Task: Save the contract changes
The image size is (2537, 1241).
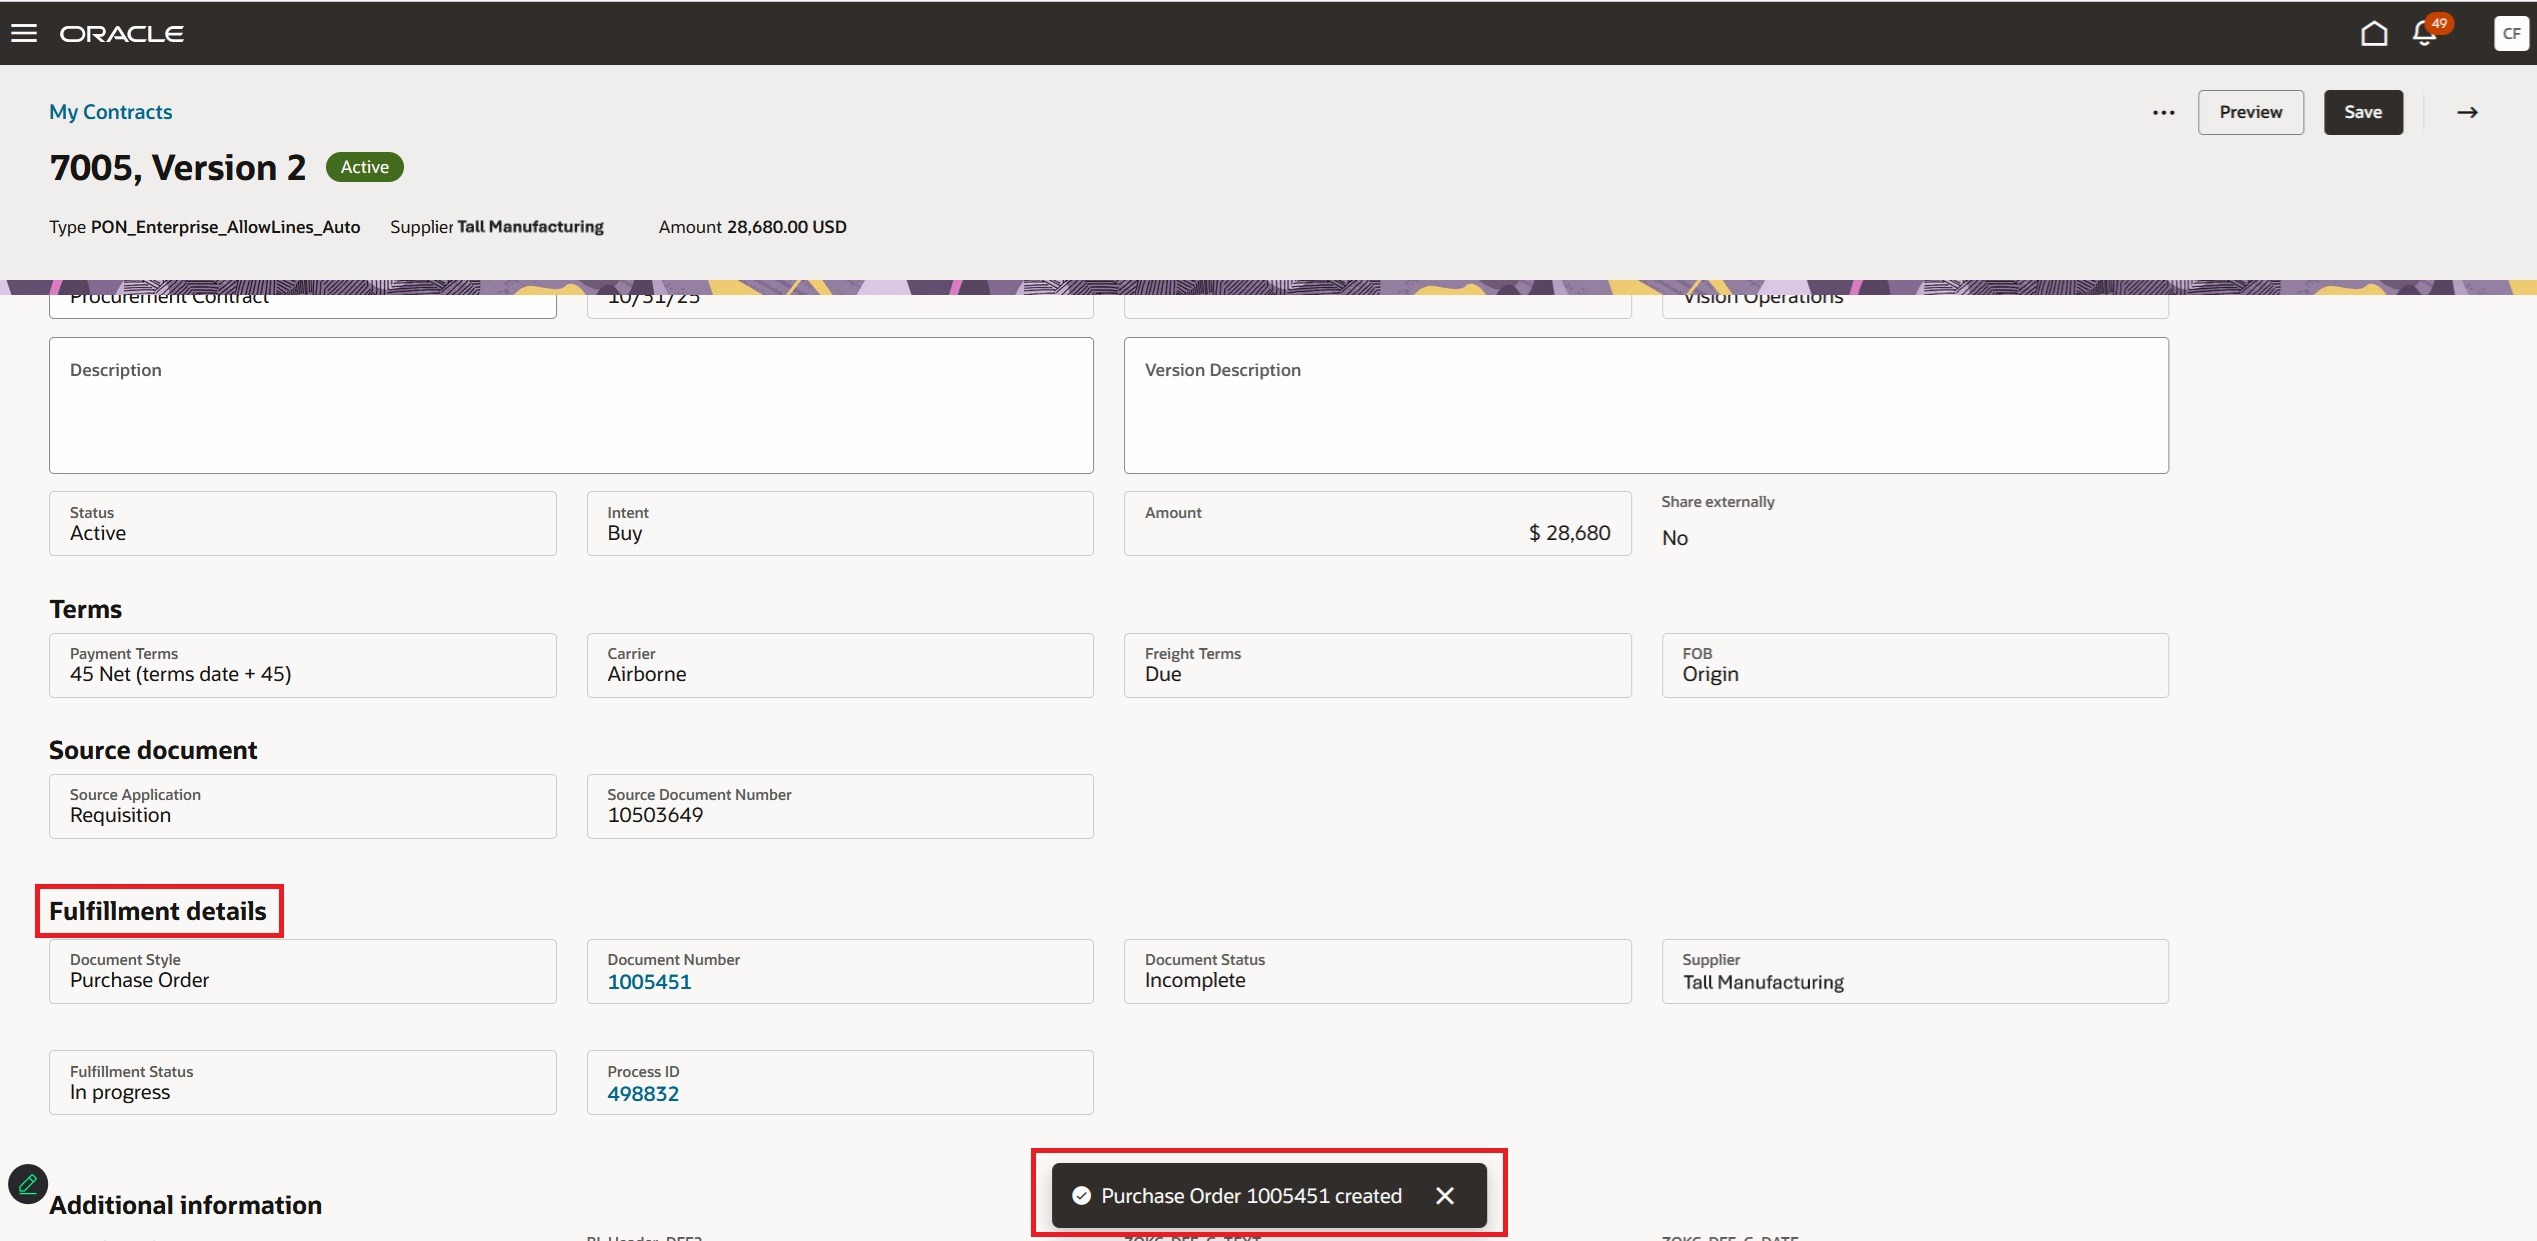Action: click(x=2363, y=112)
